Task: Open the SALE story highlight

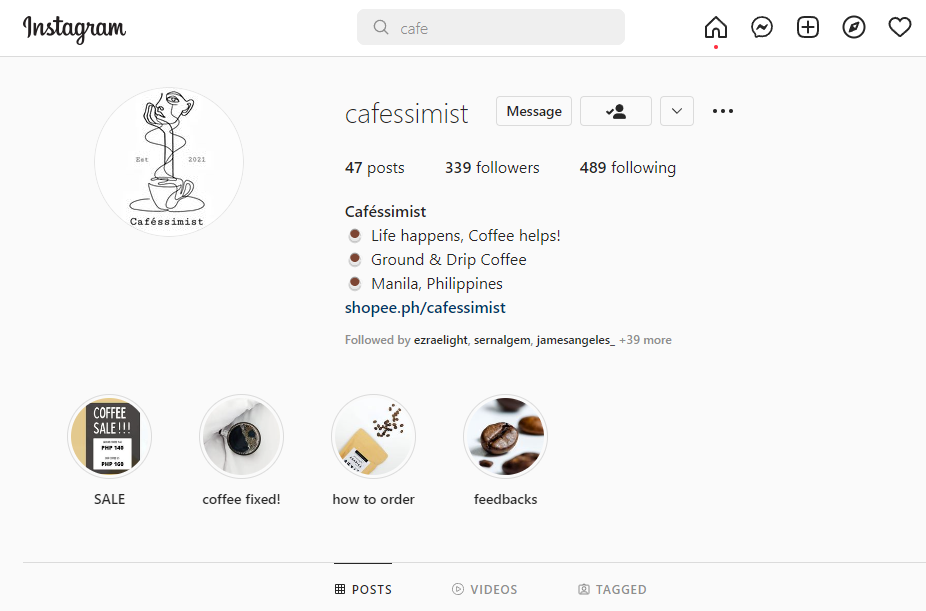Action: pyautogui.click(x=110, y=437)
